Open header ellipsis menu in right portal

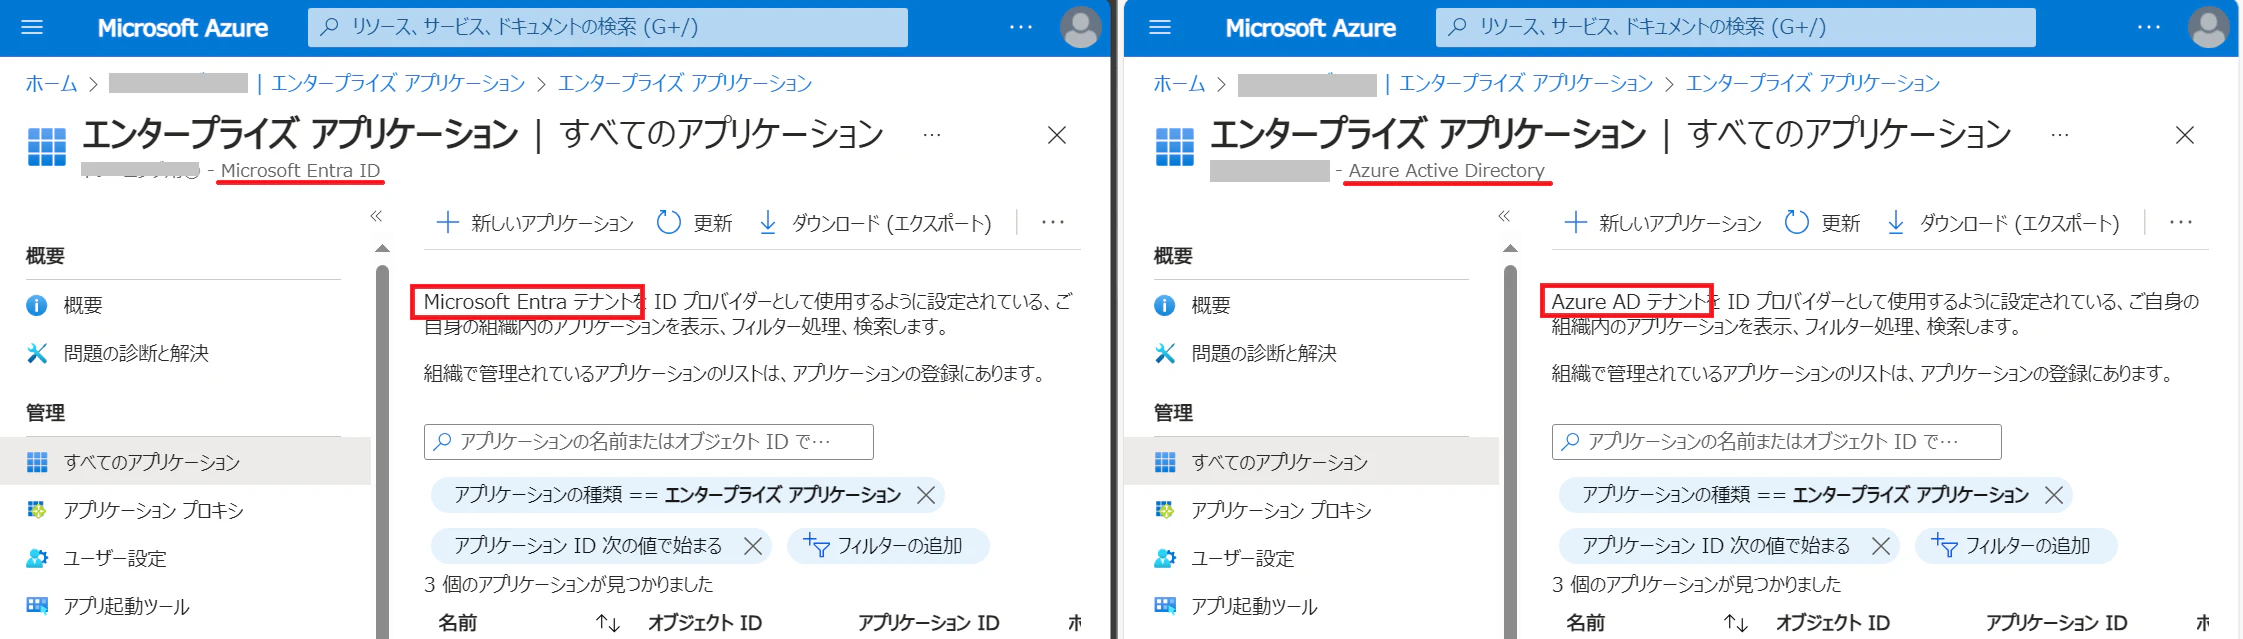tap(2148, 27)
